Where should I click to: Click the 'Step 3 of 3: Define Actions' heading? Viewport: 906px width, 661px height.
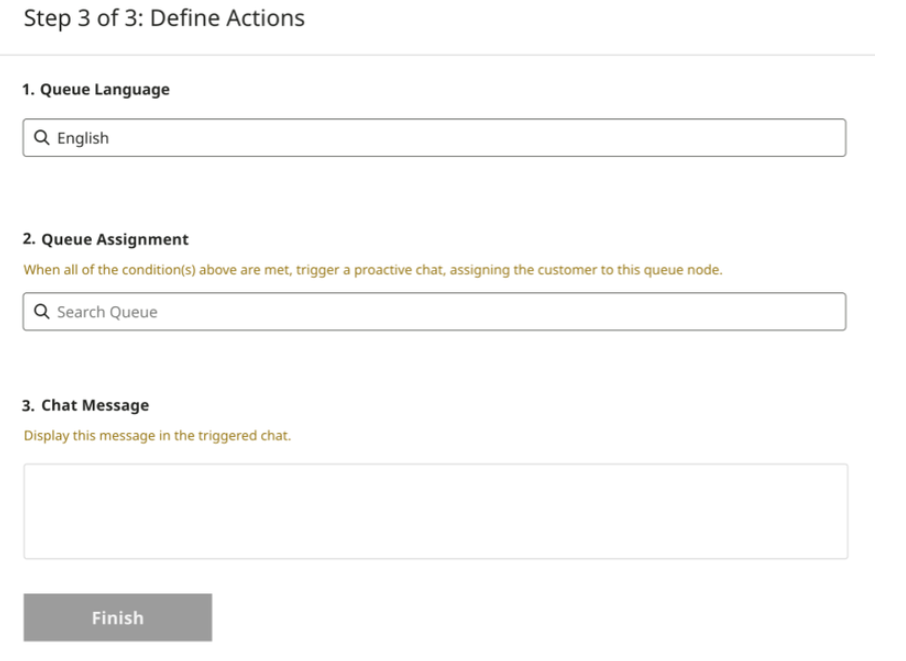[164, 18]
